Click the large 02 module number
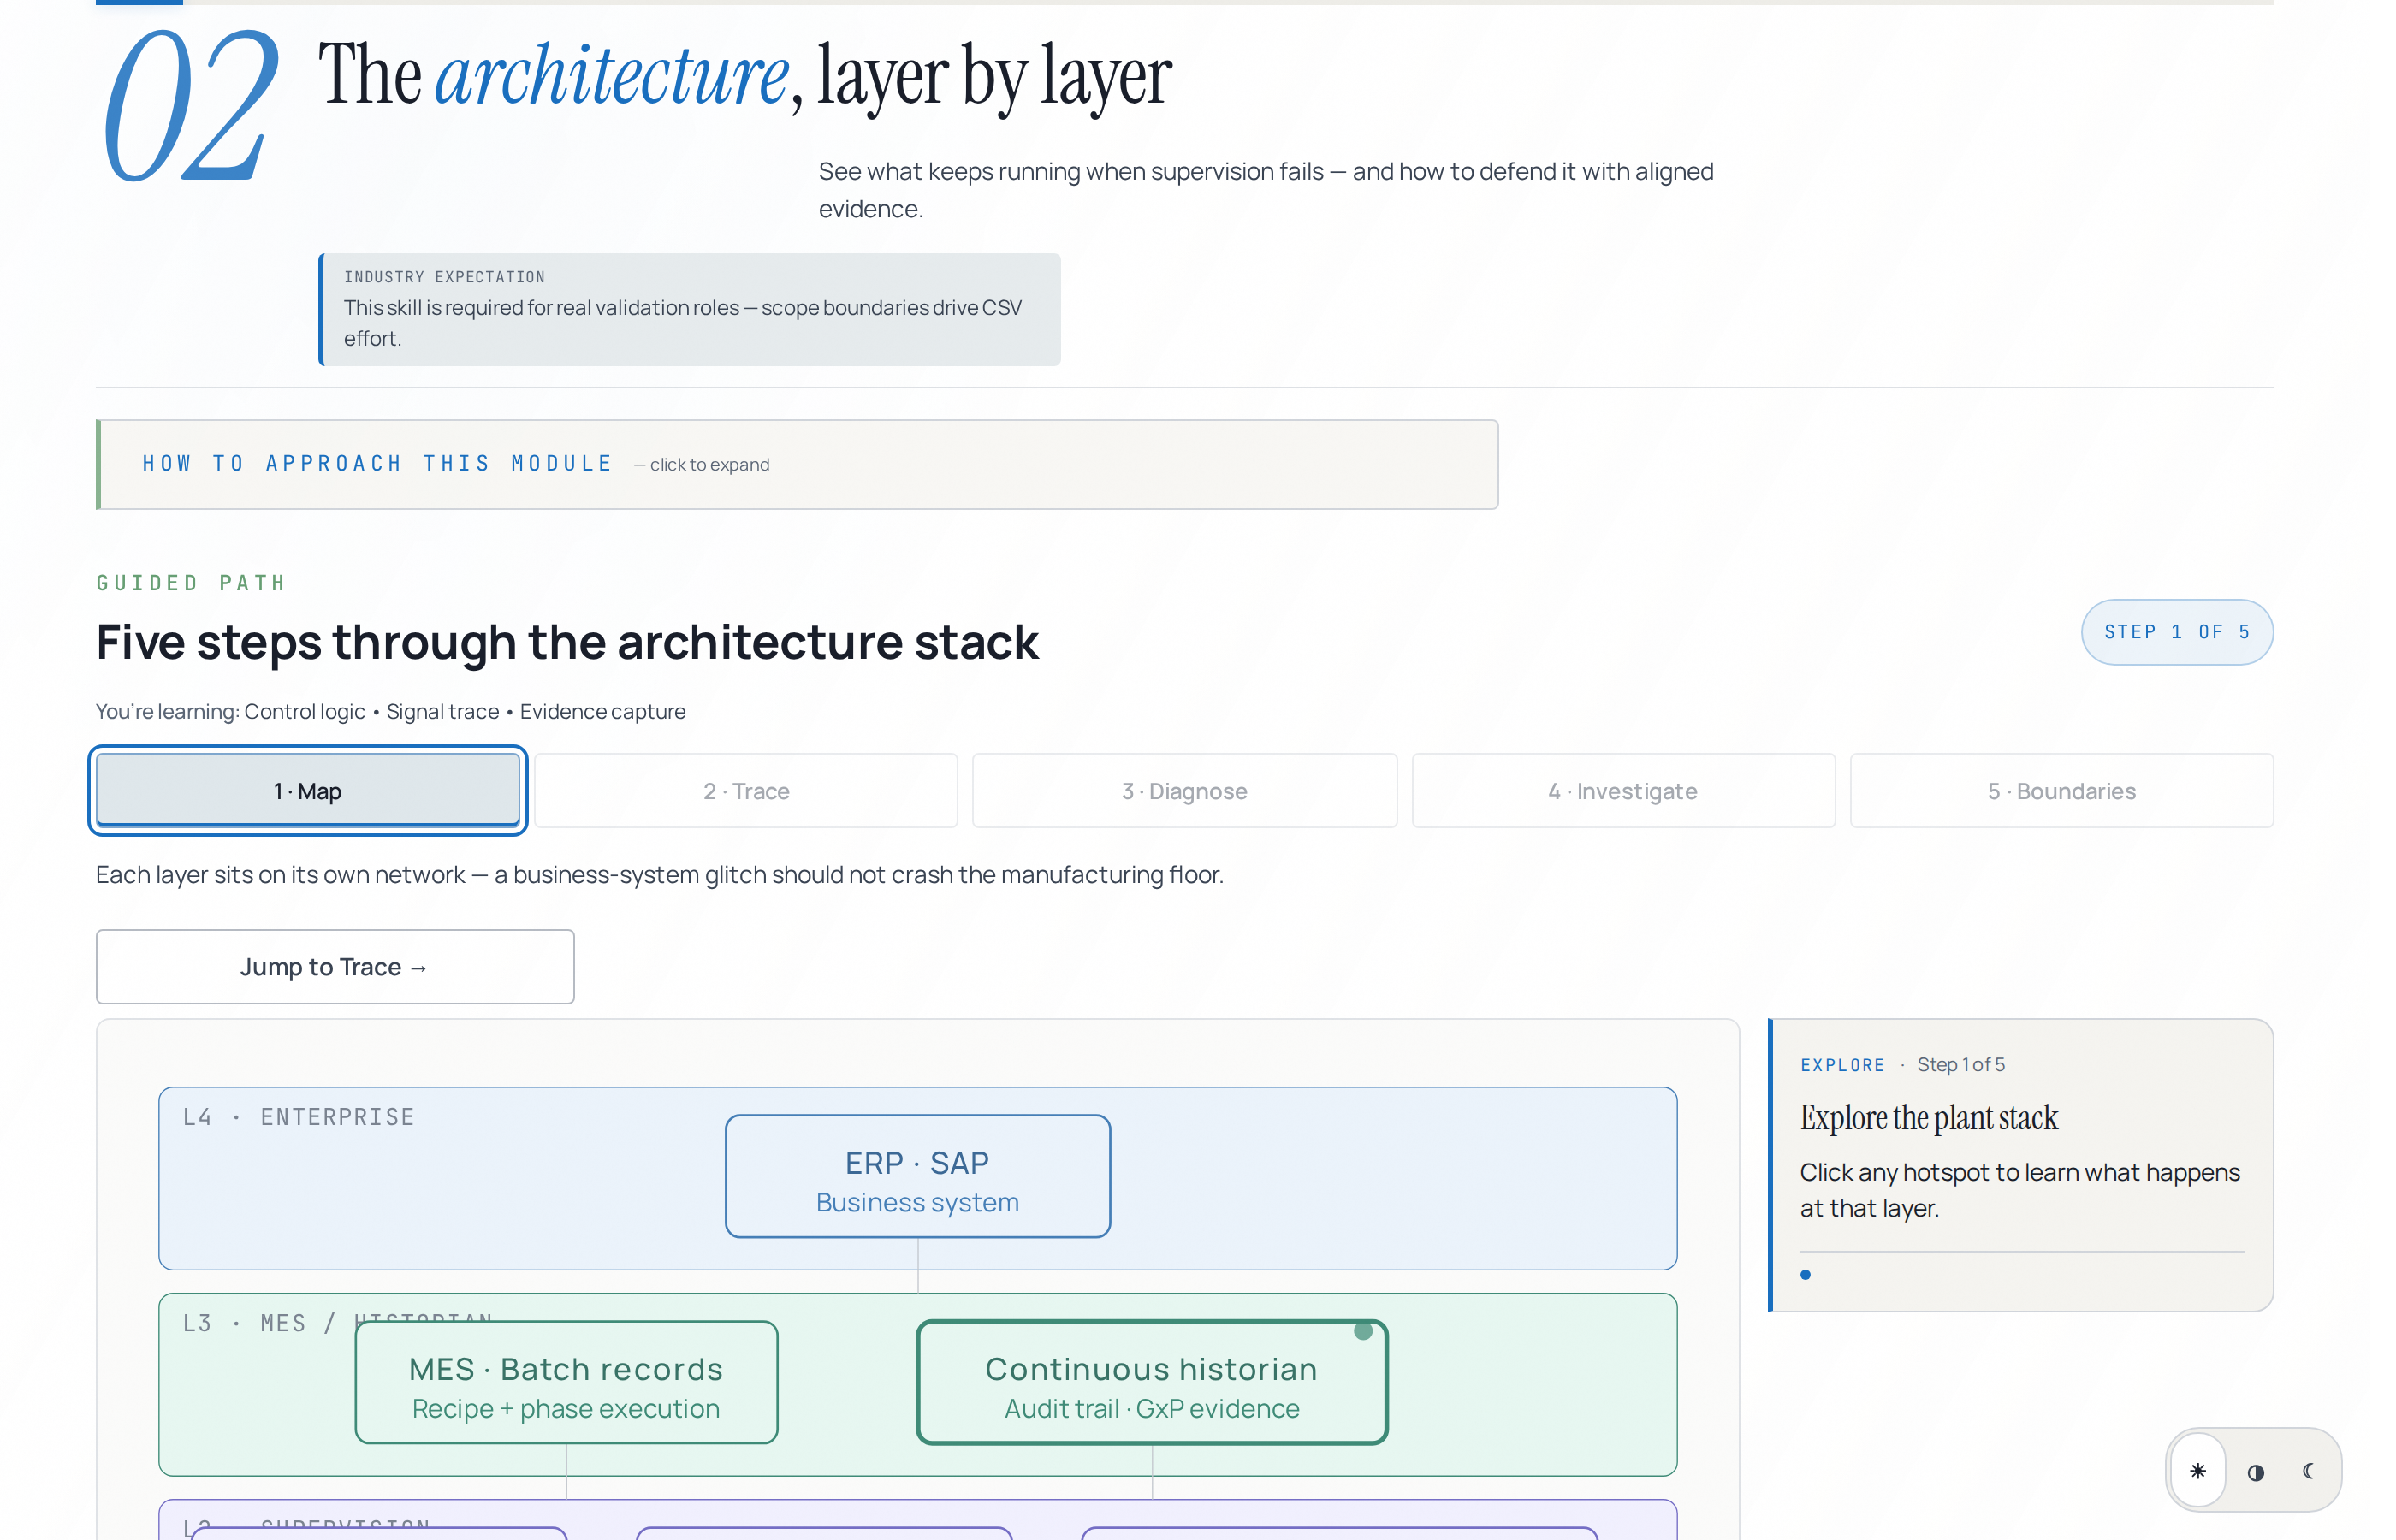 click(x=190, y=104)
